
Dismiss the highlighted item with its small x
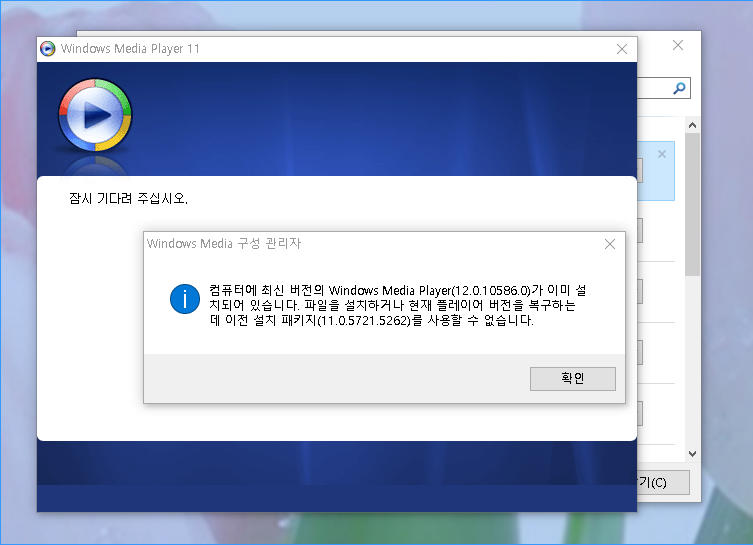[x=662, y=154]
